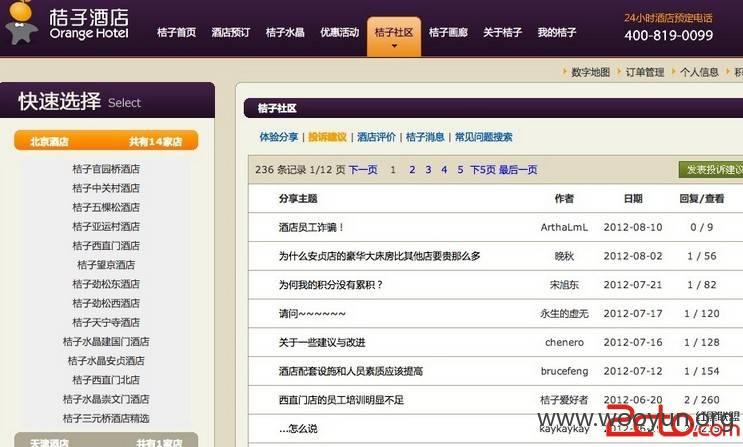The height and width of the screenshot is (447, 743).
Task: Select 桔子劲松东酒店 in the sidebar
Action: tap(106, 284)
